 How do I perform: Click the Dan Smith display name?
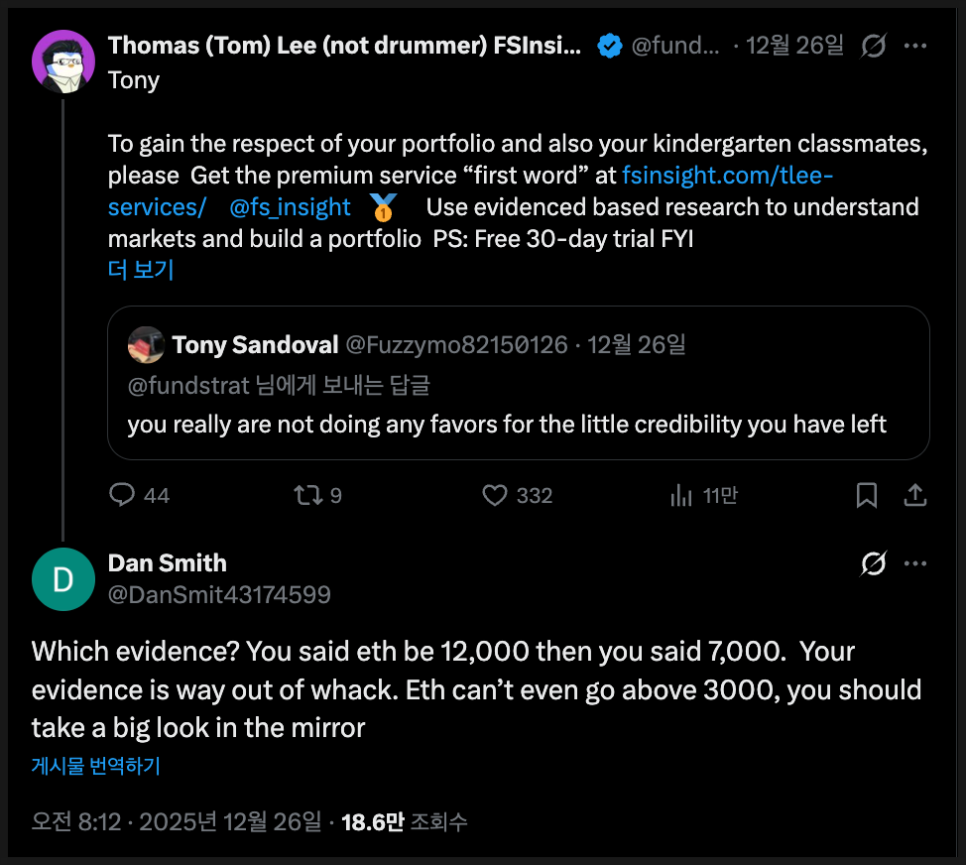pos(167,563)
